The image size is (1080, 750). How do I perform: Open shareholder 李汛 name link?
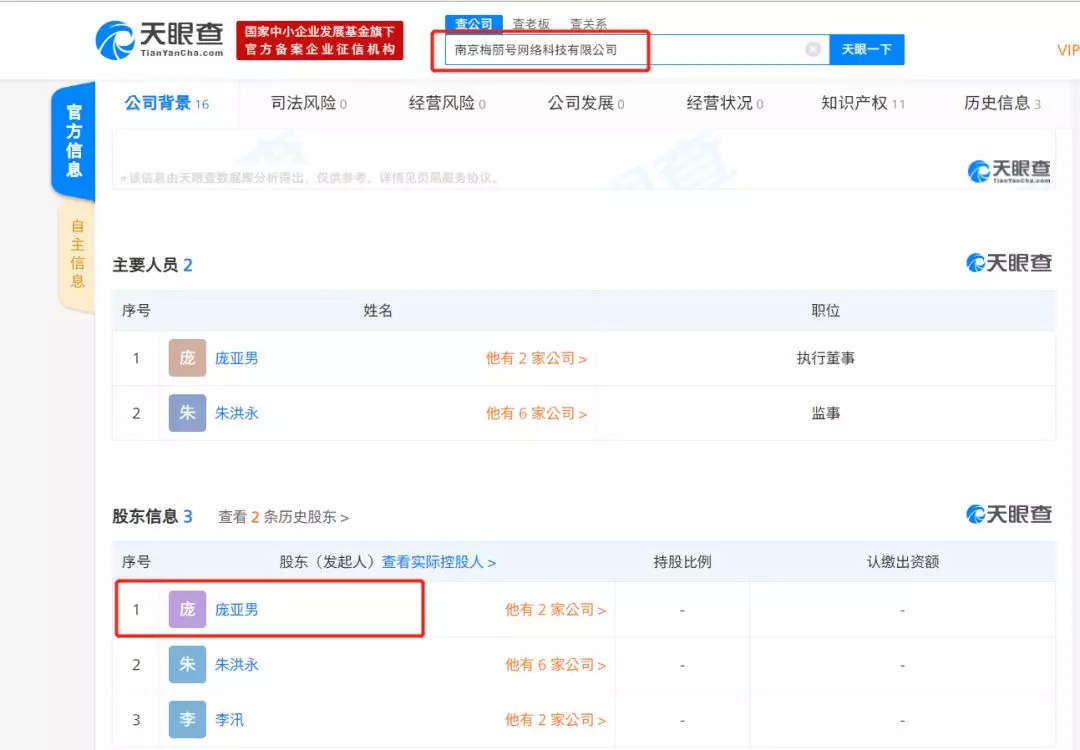pyautogui.click(x=229, y=720)
